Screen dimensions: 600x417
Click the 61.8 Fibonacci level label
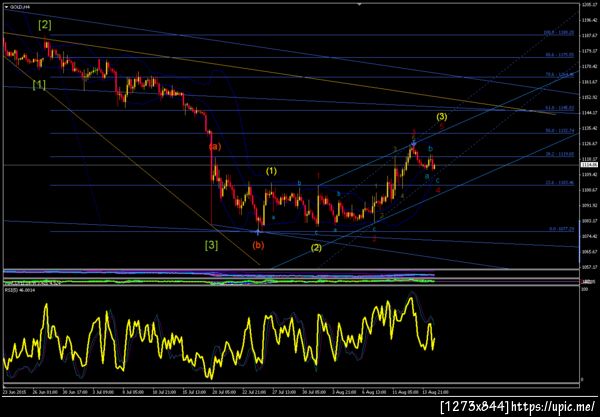click(x=559, y=108)
